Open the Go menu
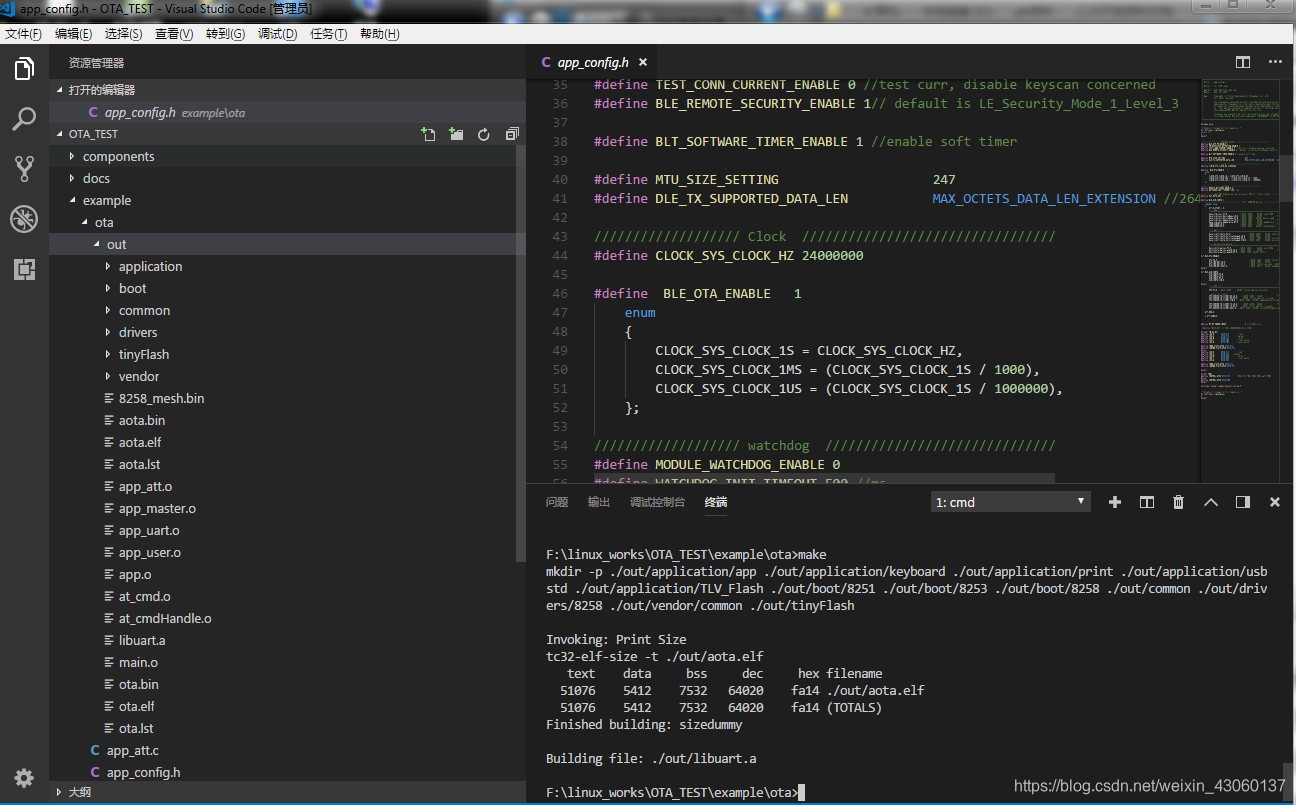This screenshot has height=805, width=1296. [225, 34]
